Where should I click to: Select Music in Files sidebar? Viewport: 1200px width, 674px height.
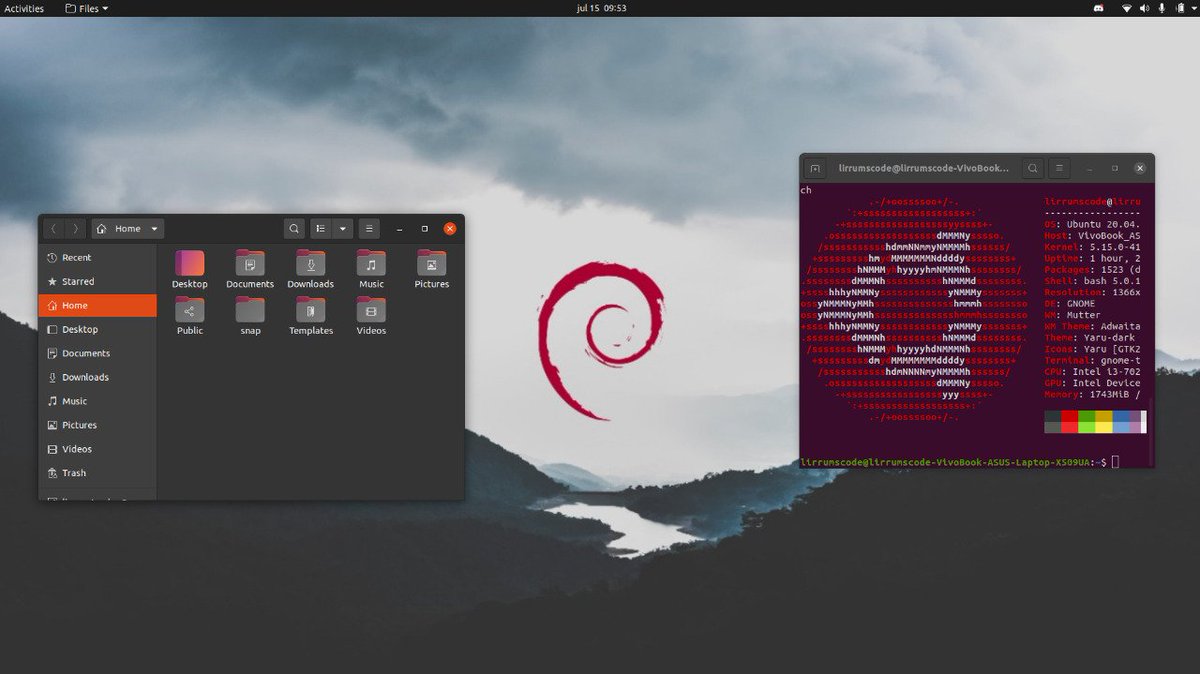coord(97,401)
